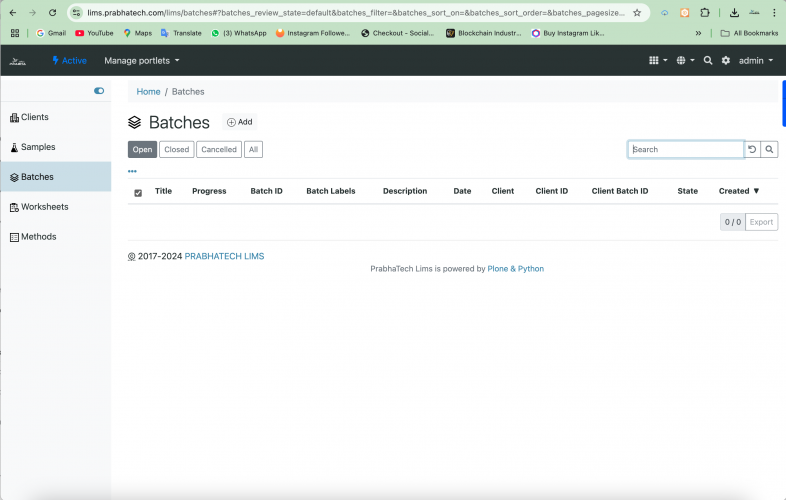Click the Batches stacked layers heading icon
Viewport: 786px width, 500px height.
coord(134,122)
